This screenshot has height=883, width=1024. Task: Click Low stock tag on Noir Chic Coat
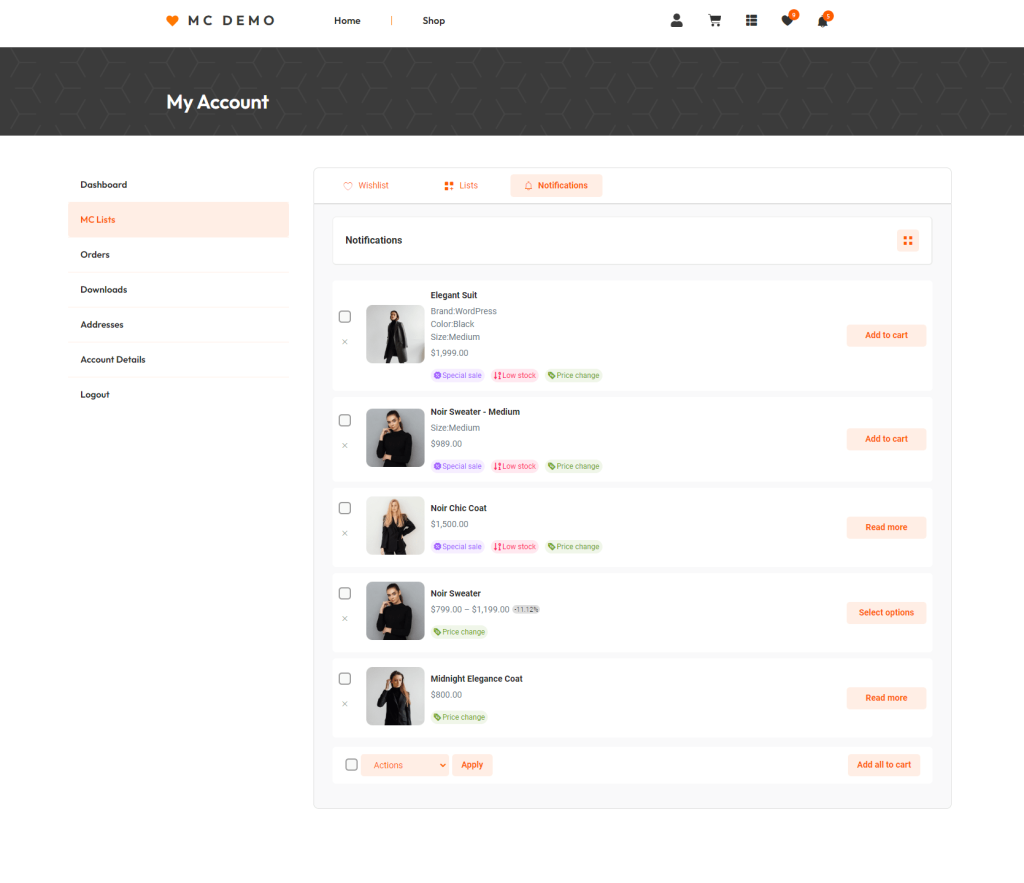[x=515, y=547]
